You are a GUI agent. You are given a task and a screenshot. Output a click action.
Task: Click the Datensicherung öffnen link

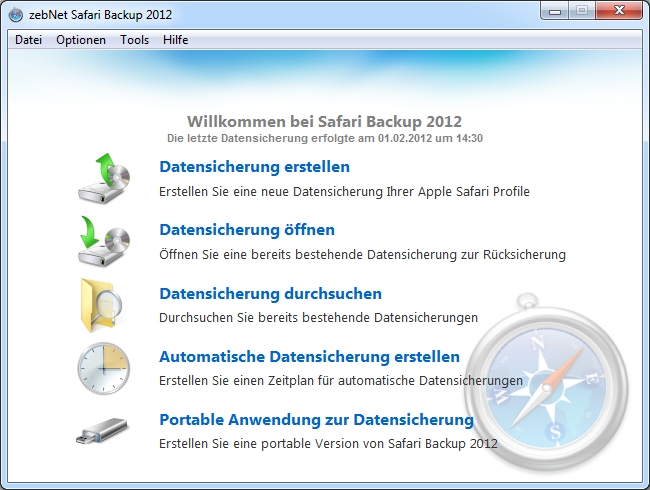click(247, 230)
